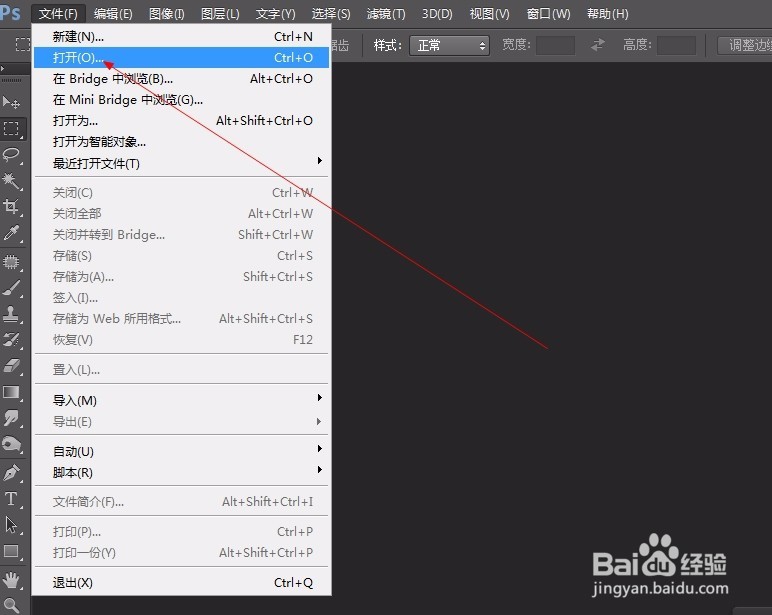Image resolution: width=772 pixels, height=615 pixels.
Task: Click the 调整边缘 button in options bar
Action: pos(744,45)
